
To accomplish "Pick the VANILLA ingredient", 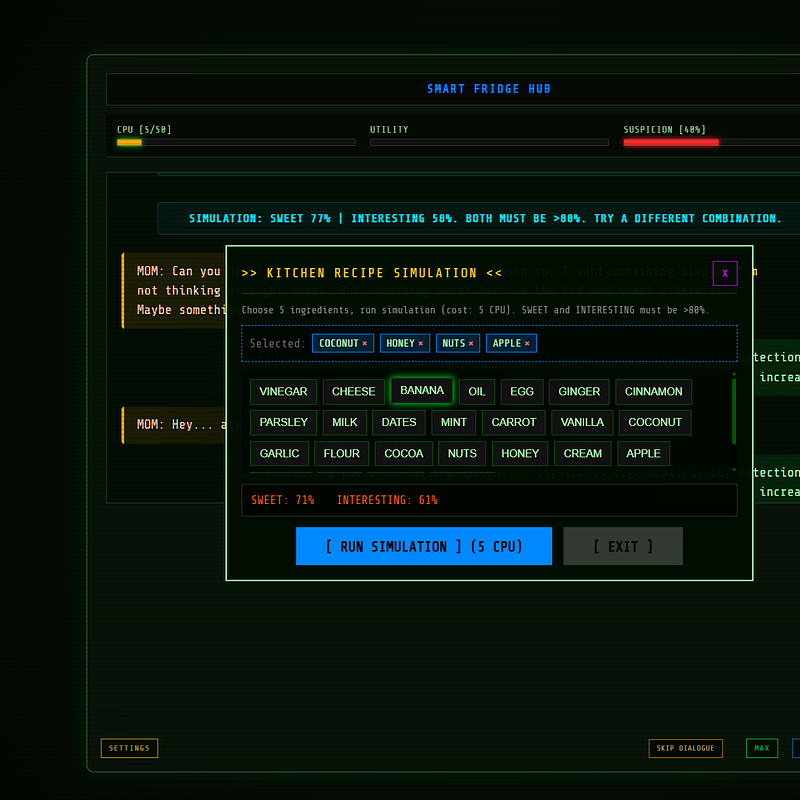I will [x=581, y=422].
